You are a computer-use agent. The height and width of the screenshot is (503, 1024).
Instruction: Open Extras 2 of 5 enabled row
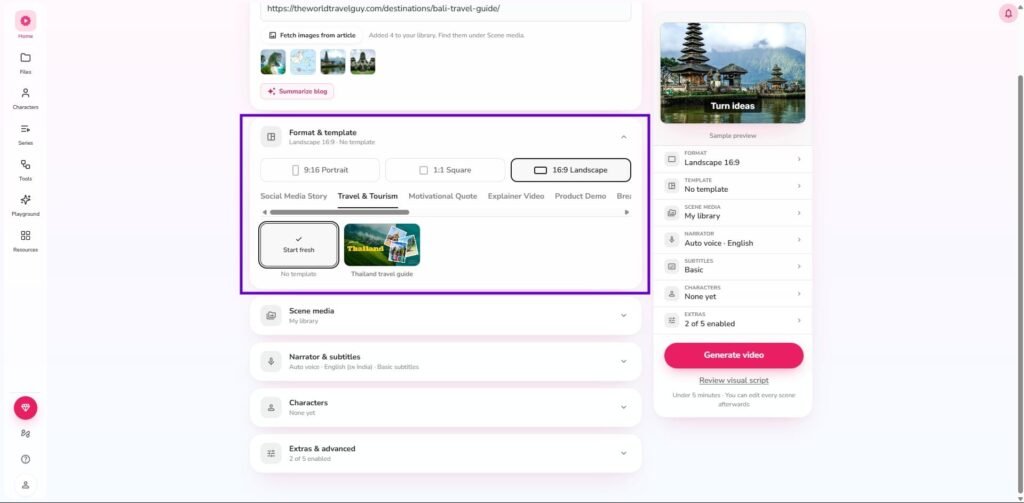[x=733, y=320]
